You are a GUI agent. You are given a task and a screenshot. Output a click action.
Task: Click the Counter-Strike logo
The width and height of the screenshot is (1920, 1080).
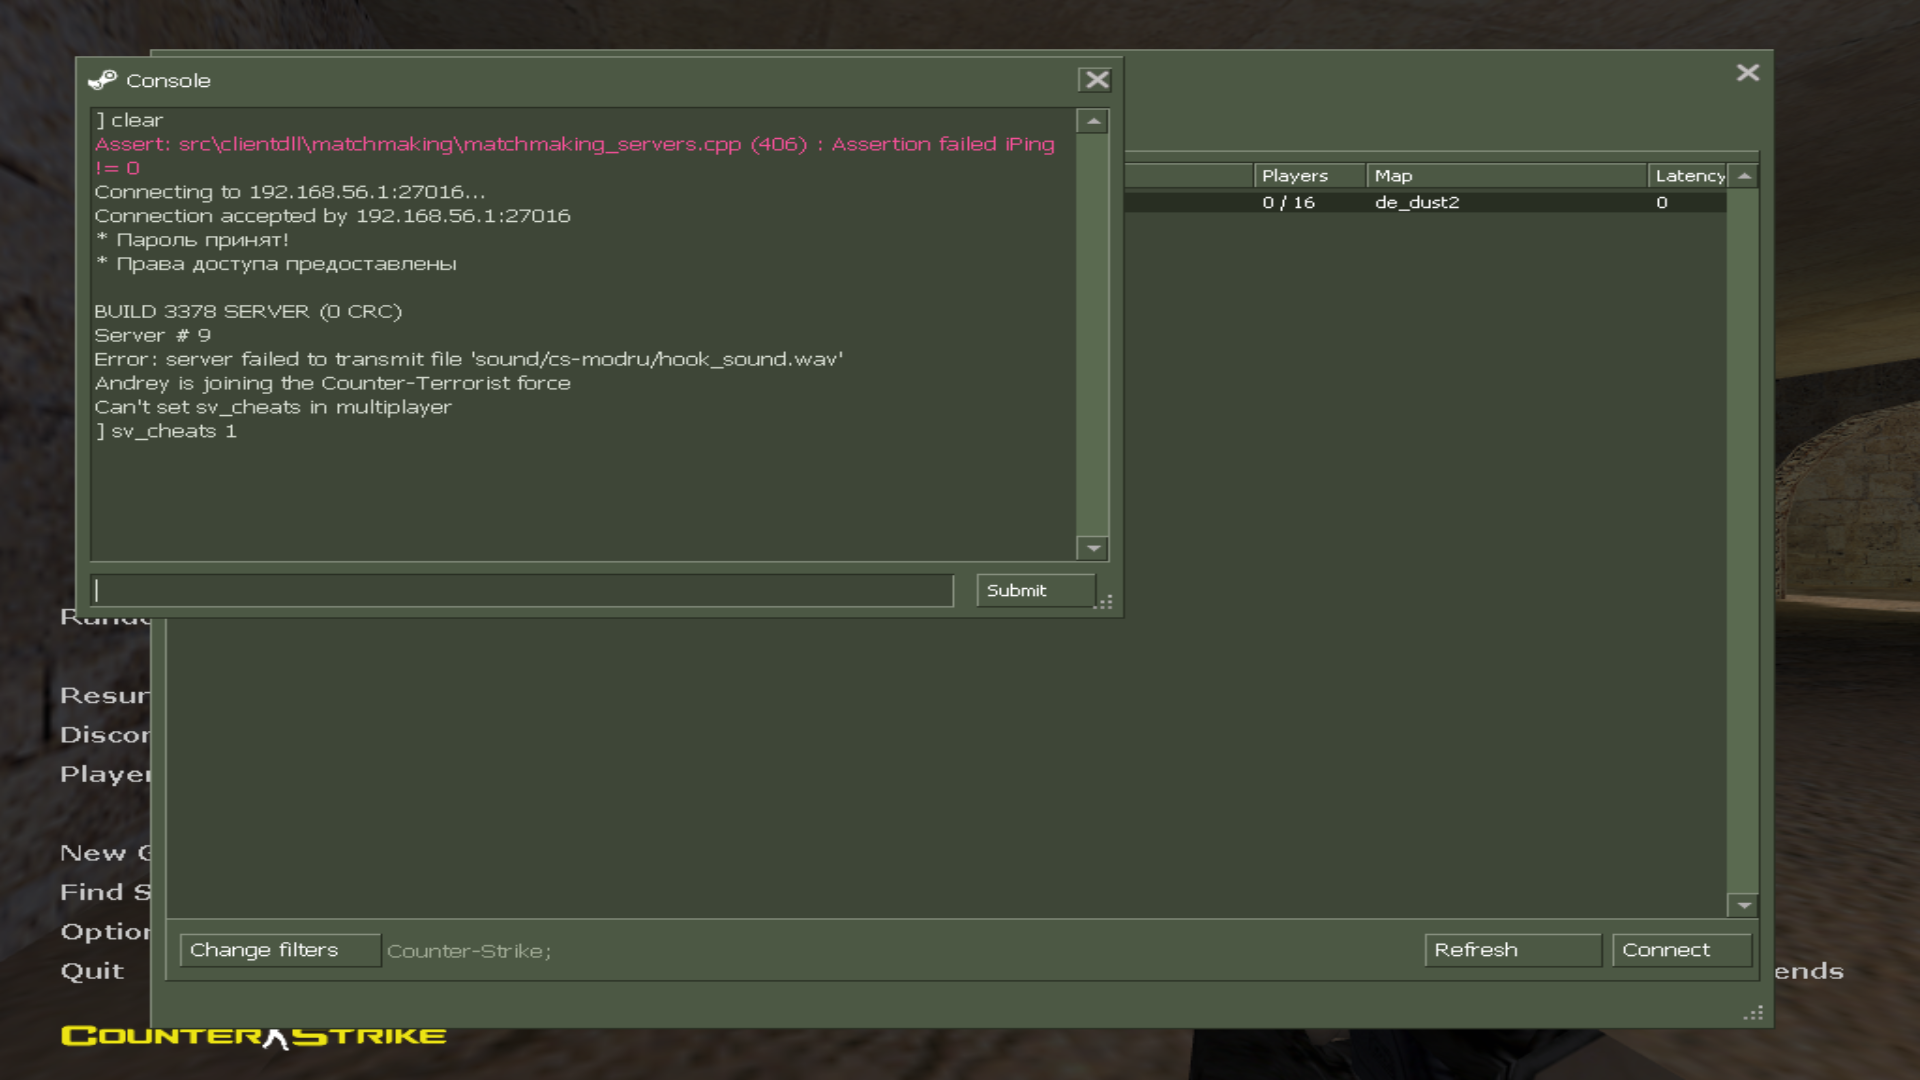click(x=253, y=1036)
